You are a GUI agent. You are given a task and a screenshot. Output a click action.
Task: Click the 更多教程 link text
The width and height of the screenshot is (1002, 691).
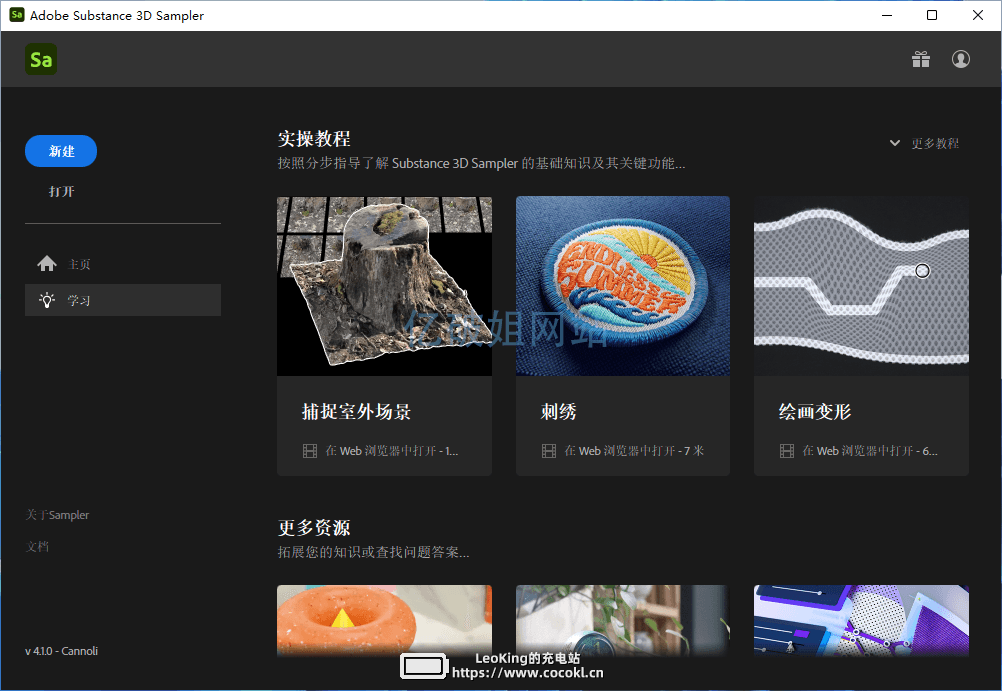click(x=935, y=143)
